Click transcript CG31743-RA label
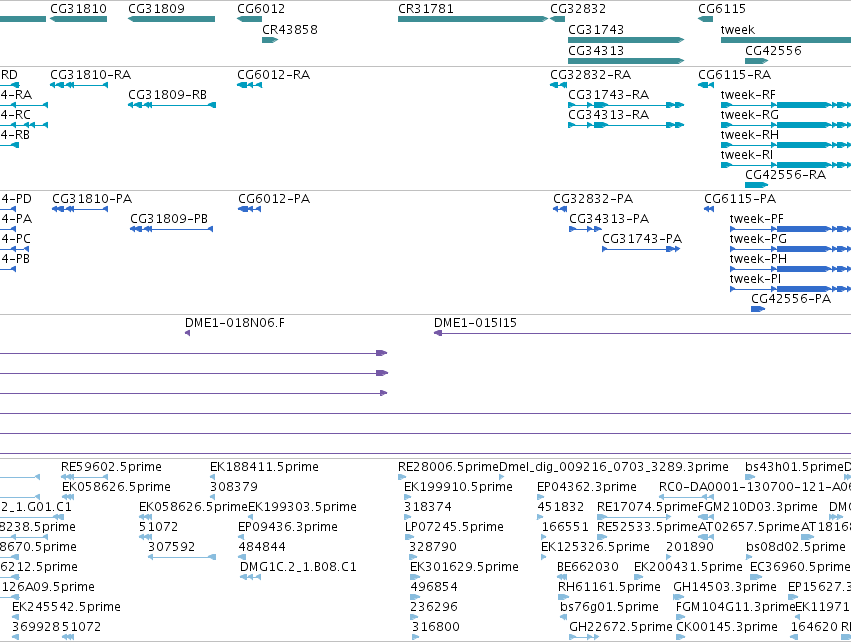Viewport: 851px width, 642px height. (x=608, y=94)
